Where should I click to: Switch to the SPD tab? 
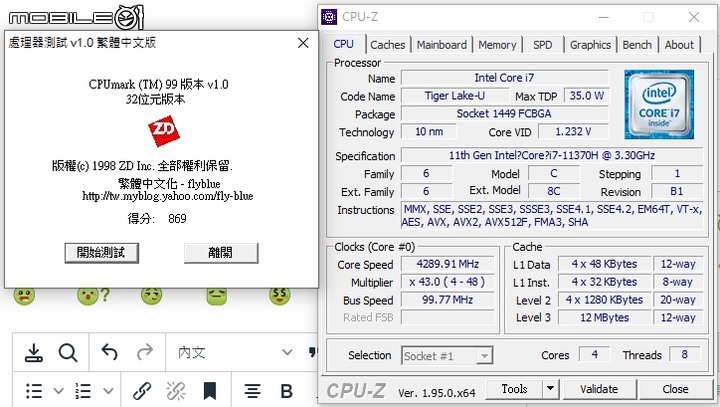click(543, 45)
